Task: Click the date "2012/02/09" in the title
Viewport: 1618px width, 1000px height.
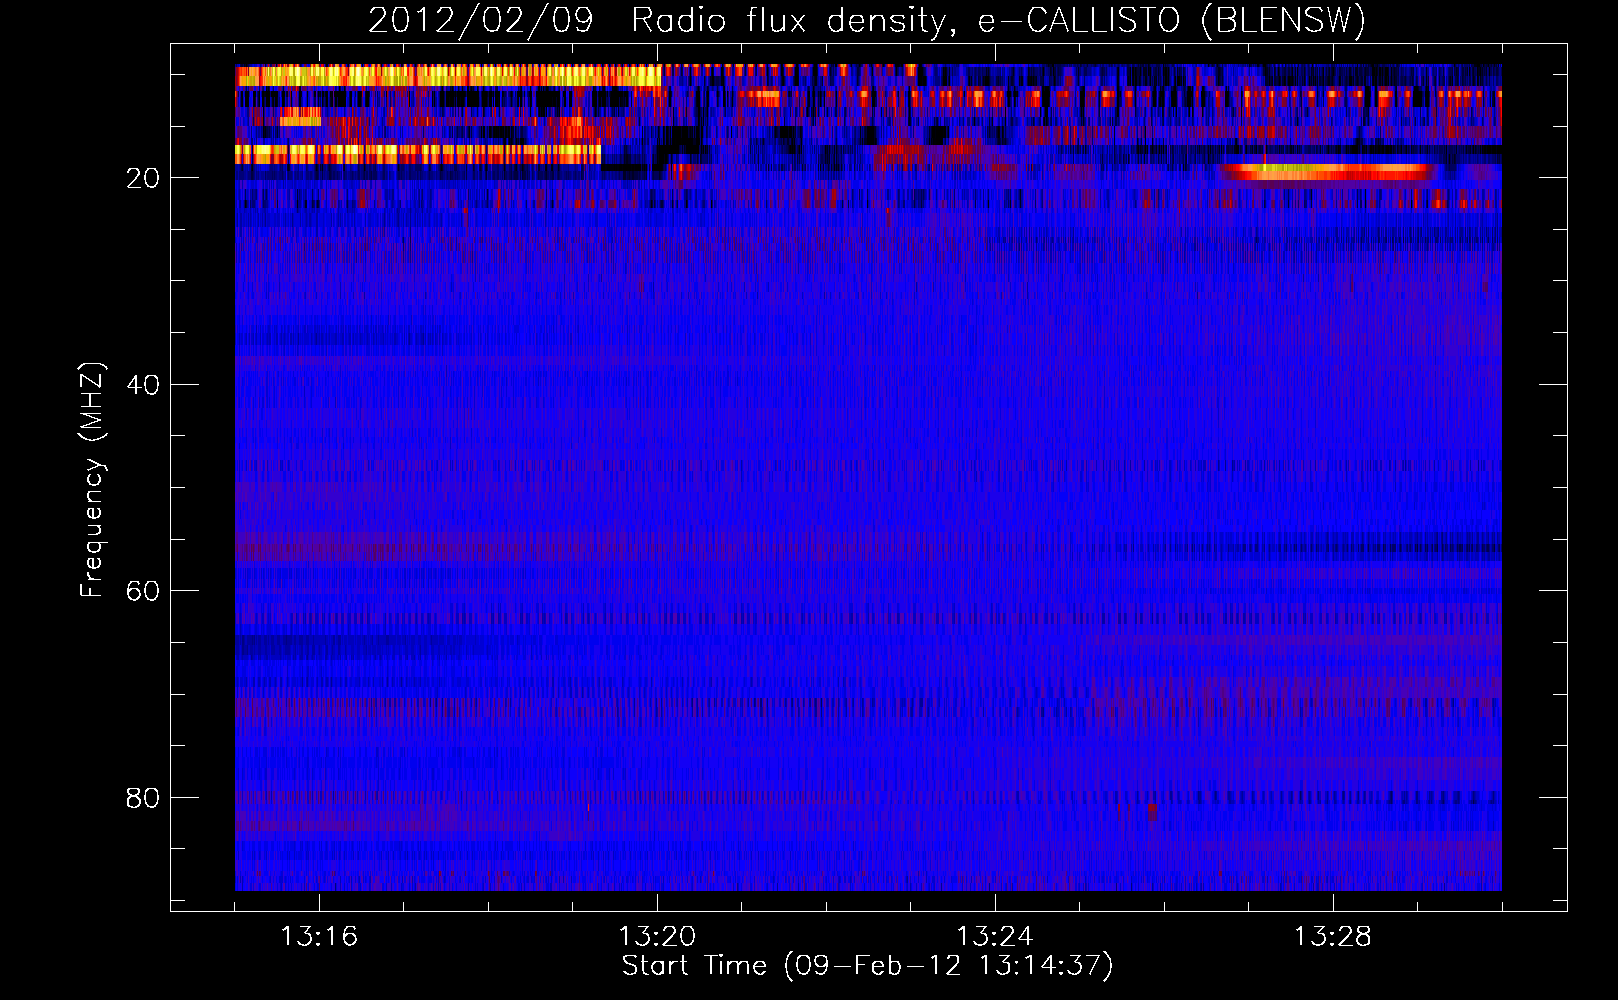Action: 481,20
